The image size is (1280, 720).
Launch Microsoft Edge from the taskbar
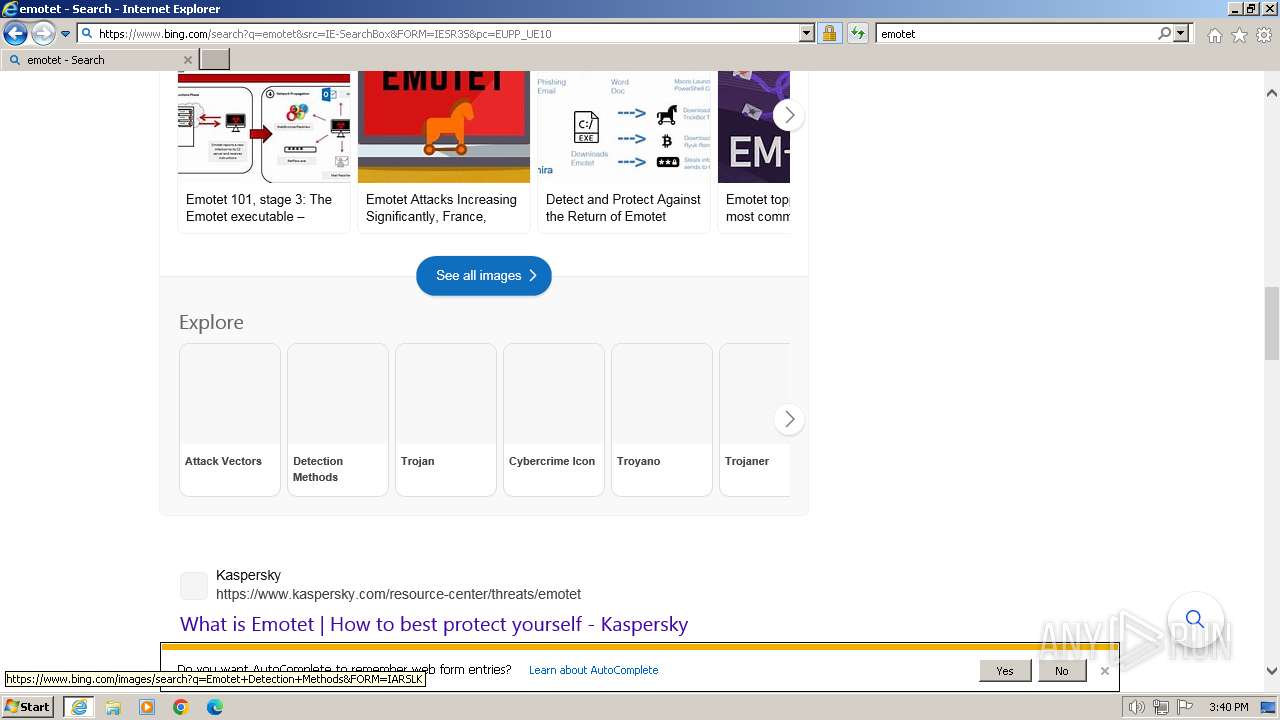pos(215,707)
